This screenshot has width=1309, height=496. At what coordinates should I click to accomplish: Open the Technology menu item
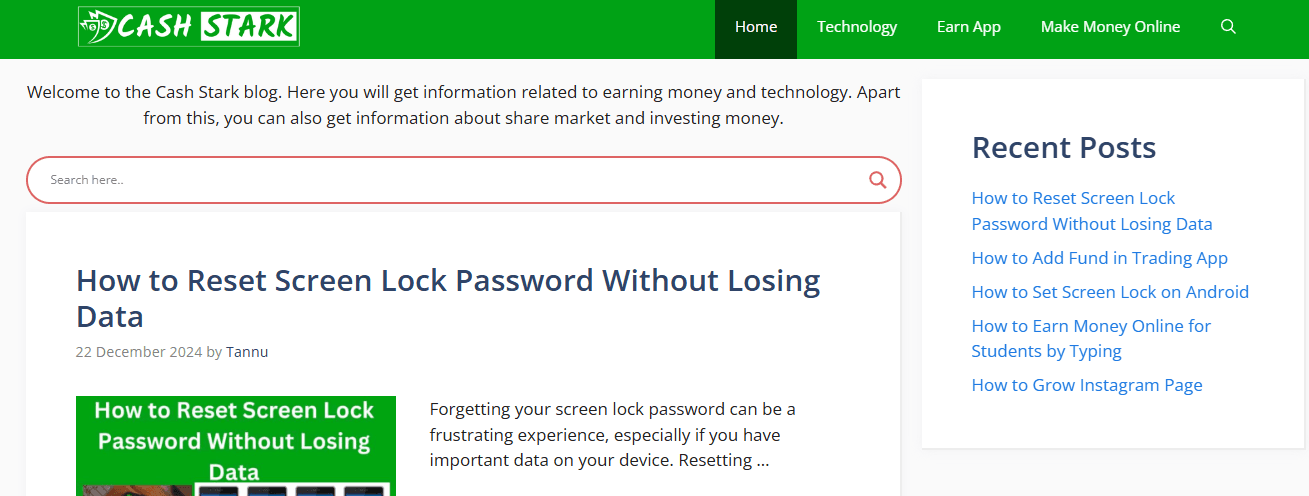click(x=857, y=27)
